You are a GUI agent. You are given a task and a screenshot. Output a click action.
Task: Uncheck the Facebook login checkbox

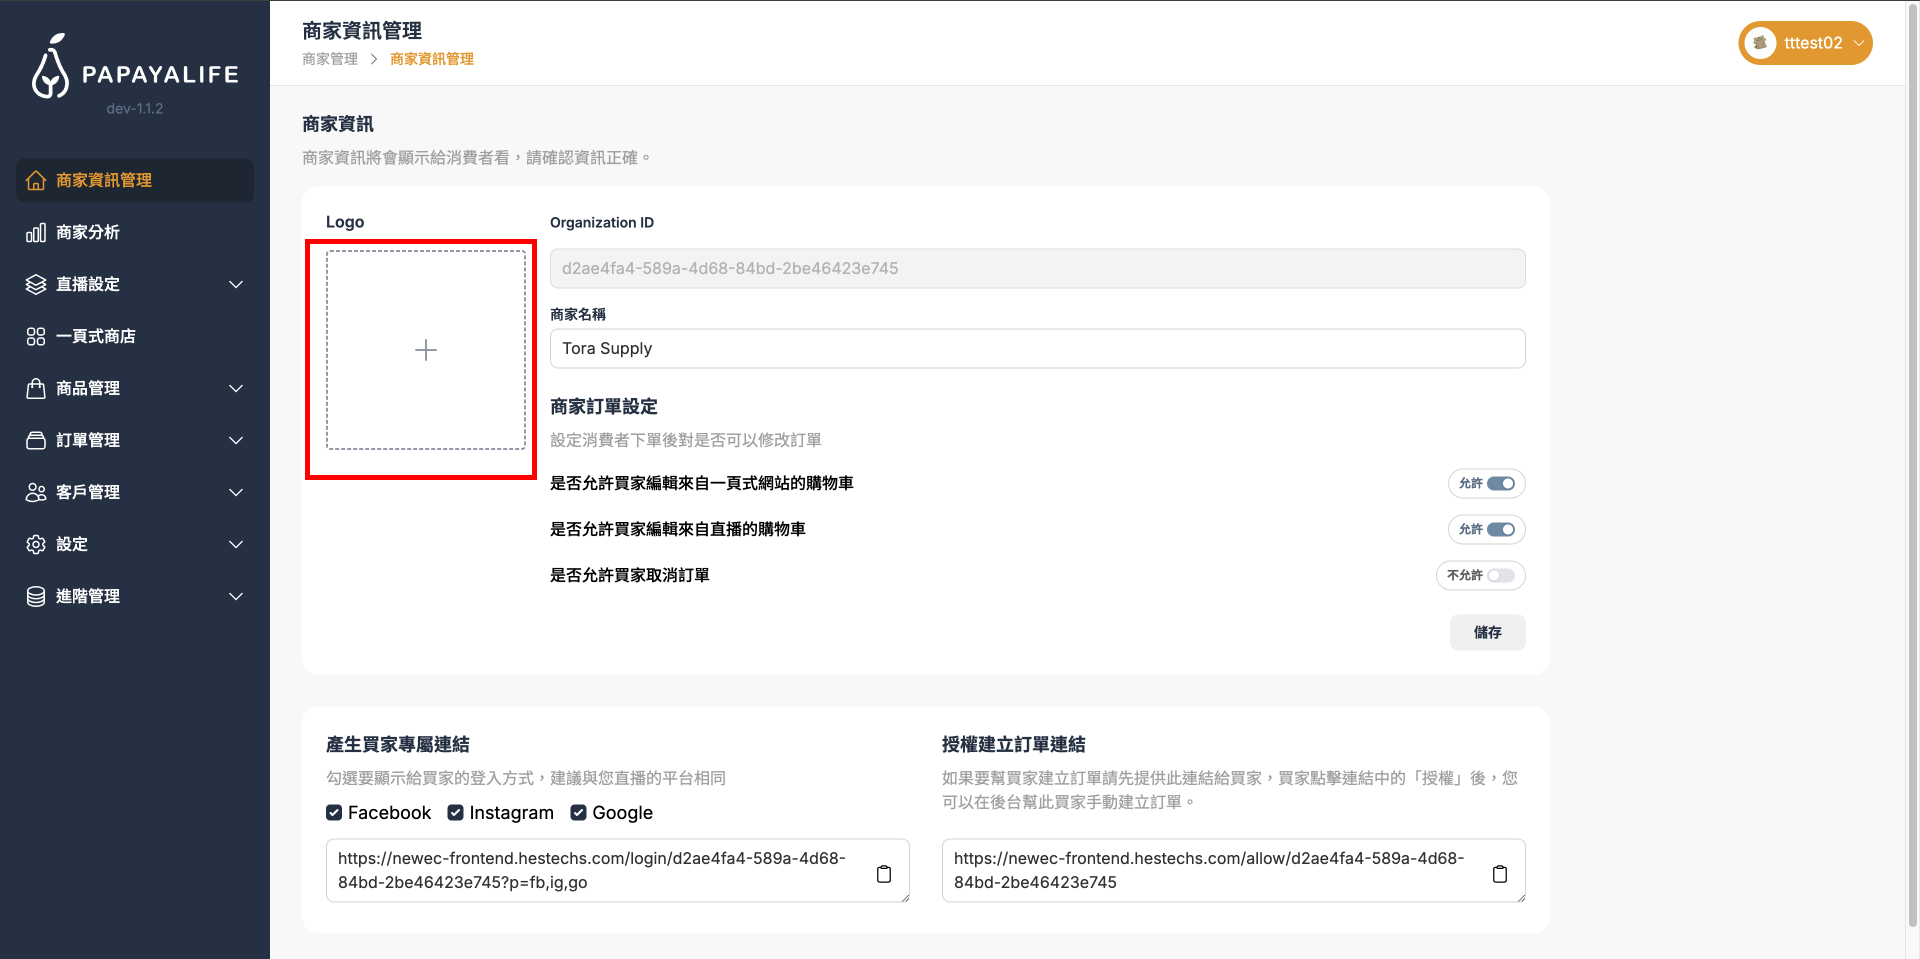[334, 813]
